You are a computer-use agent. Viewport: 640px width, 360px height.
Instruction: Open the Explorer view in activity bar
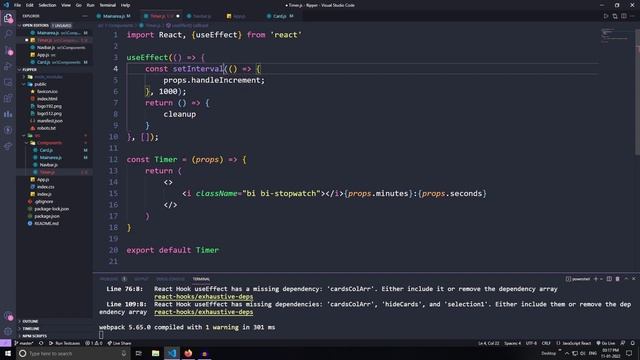[8, 18]
